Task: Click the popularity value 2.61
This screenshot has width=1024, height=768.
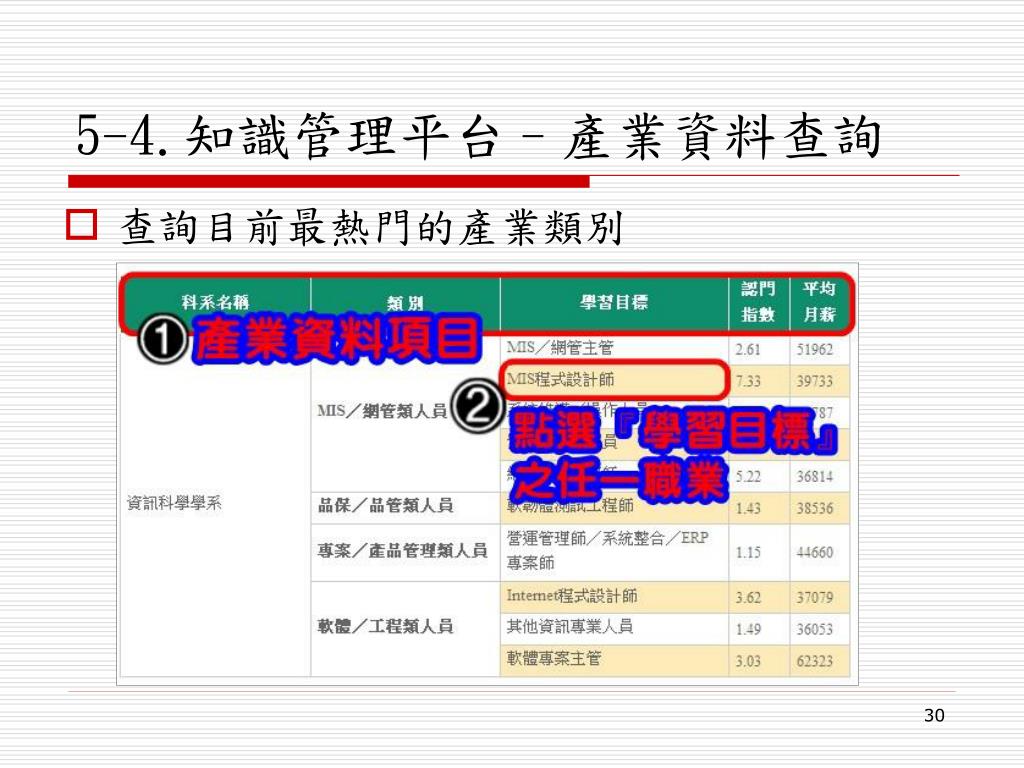Action: tap(748, 349)
